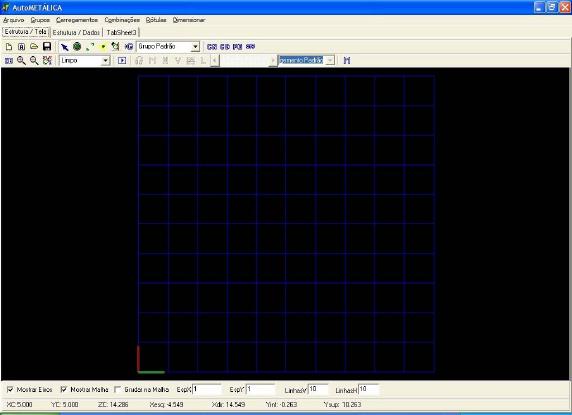Toggle Mostrar Eixos checkbox
The width and height of the screenshot is (572, 415).
10,389
